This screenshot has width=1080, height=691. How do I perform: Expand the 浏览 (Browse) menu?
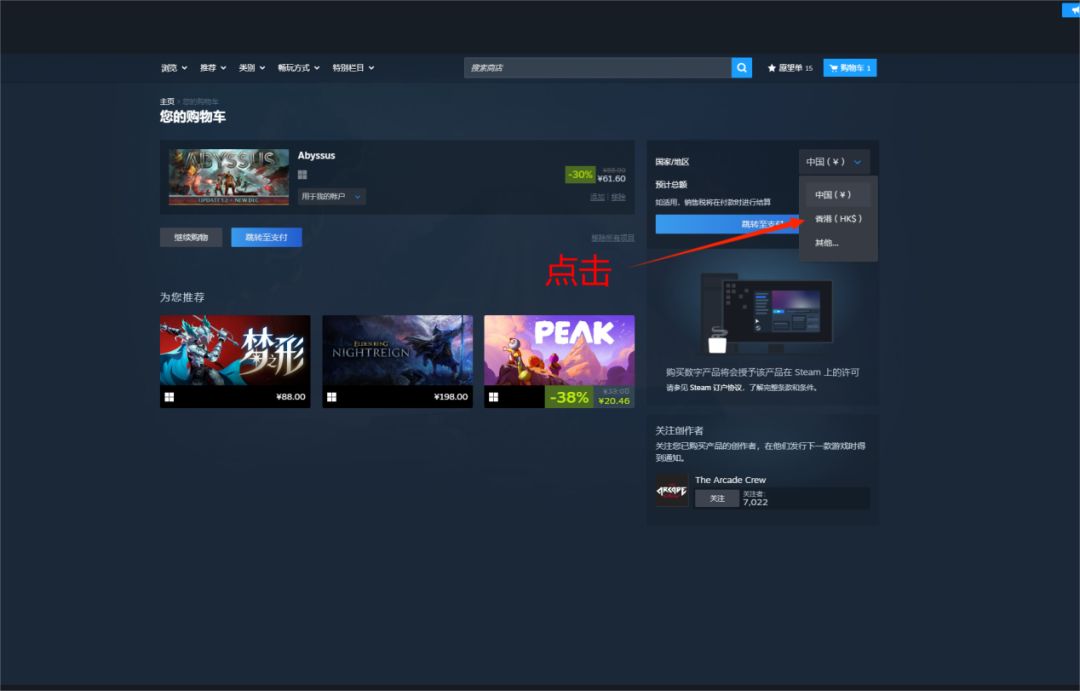coord(174,68)
